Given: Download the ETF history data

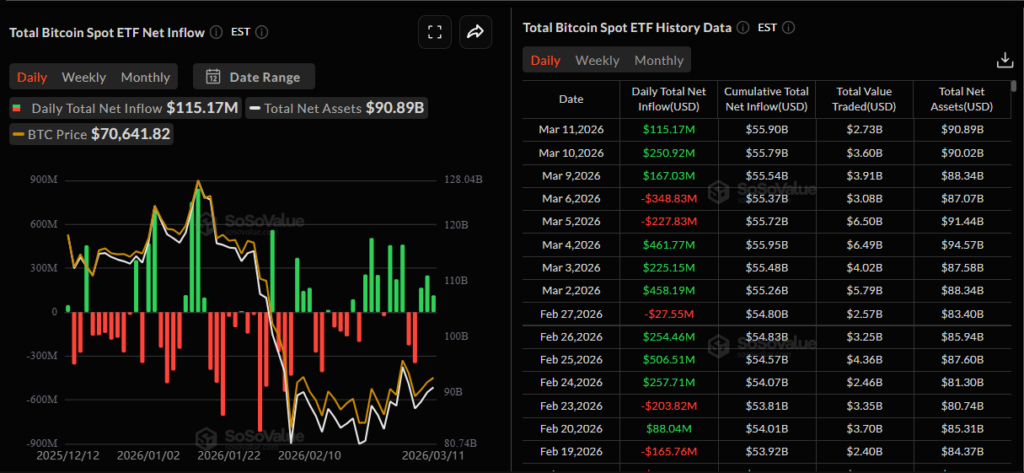Looking at the screenshot, I should pyautogui.click(x=1005, y=60).
